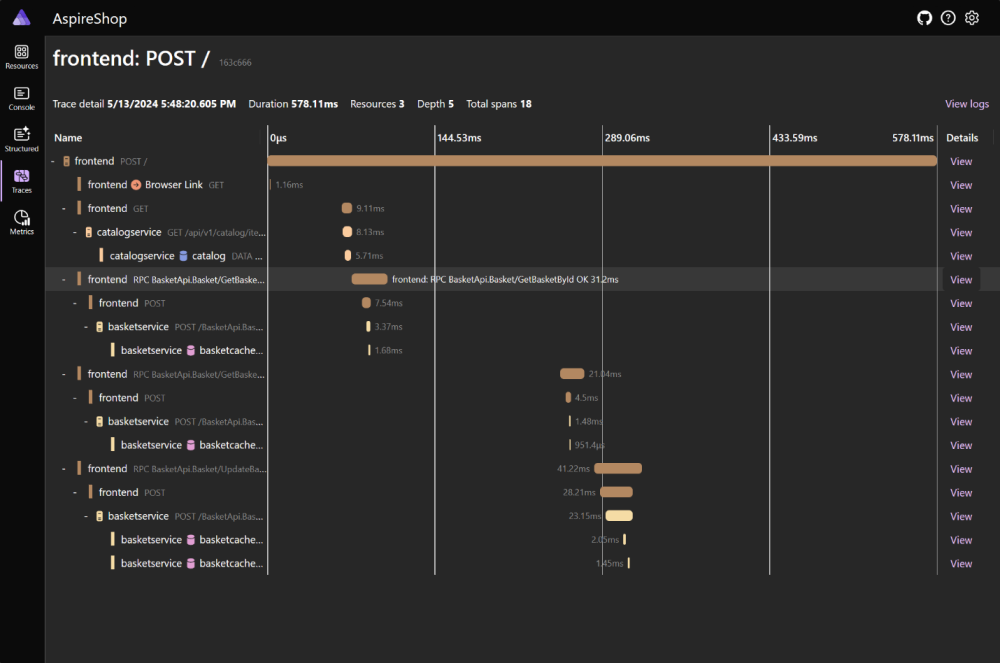
Task: Go to Console in sidebar
Action: [x=22, y=99]
